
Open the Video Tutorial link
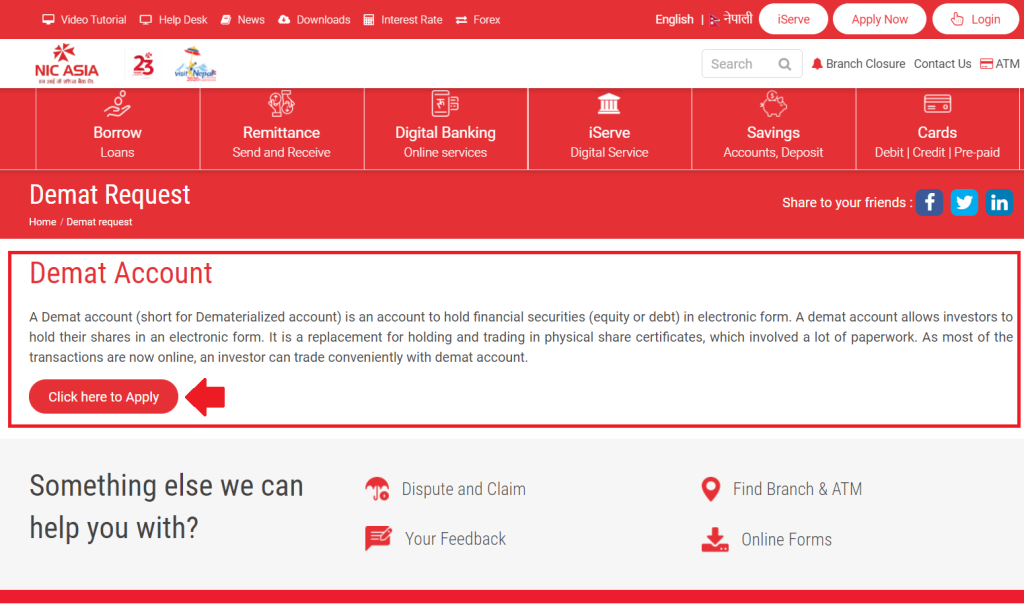click(x=84, y=20)
